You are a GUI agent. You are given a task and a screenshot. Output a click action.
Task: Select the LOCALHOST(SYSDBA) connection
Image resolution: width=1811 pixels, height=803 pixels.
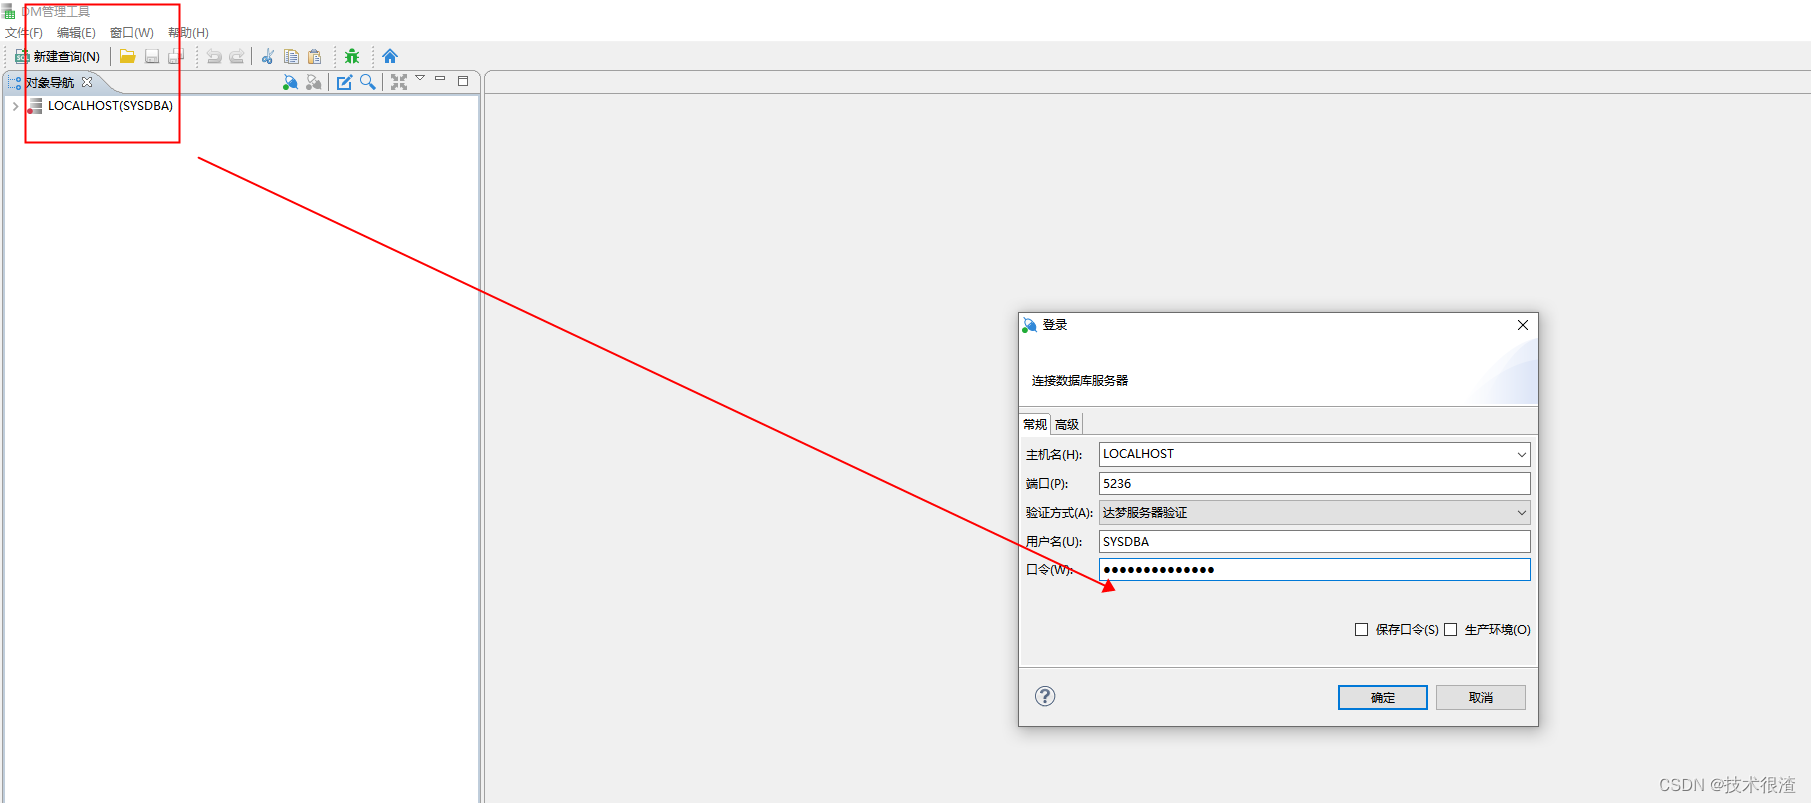pos(110,106)
